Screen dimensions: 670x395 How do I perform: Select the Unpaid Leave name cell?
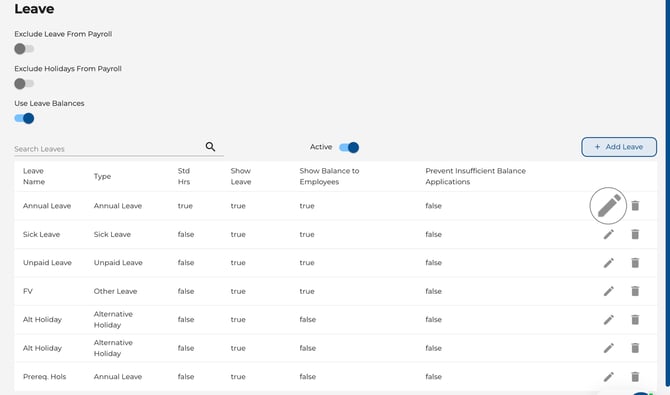(x=47, y=262)
